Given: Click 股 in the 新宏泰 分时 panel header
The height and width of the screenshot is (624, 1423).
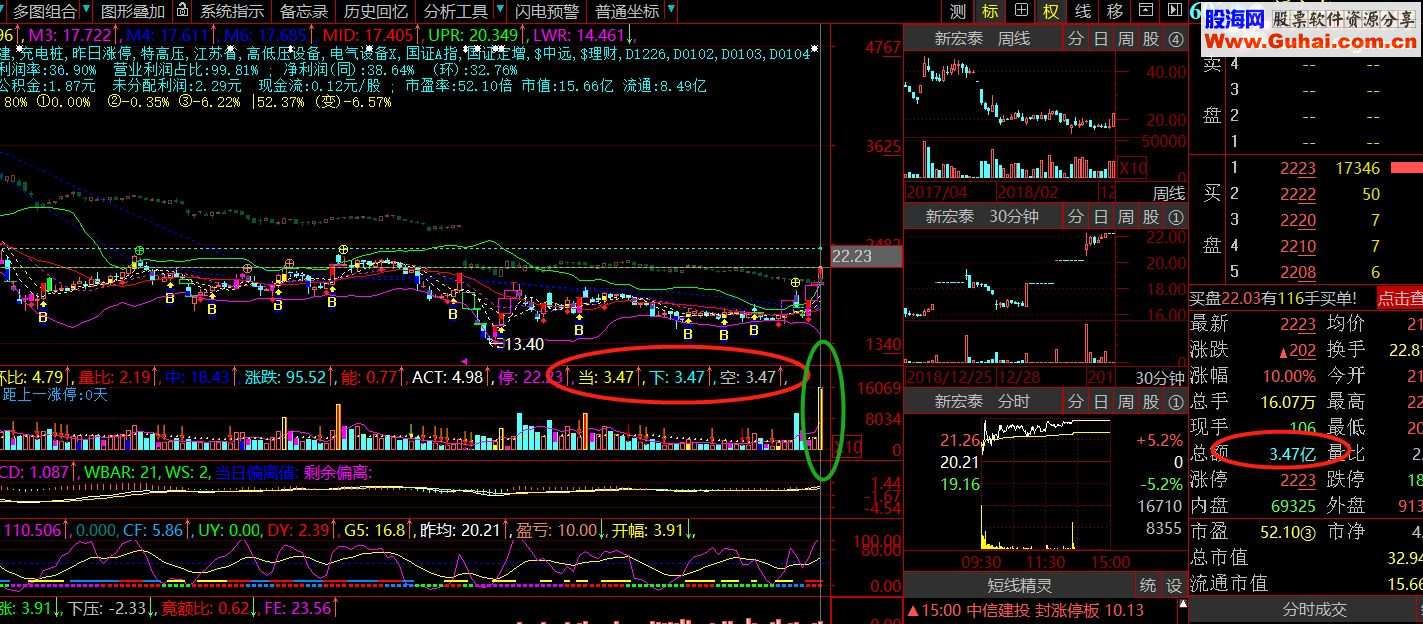Looking at the screenshot, I should [1151, 401].
